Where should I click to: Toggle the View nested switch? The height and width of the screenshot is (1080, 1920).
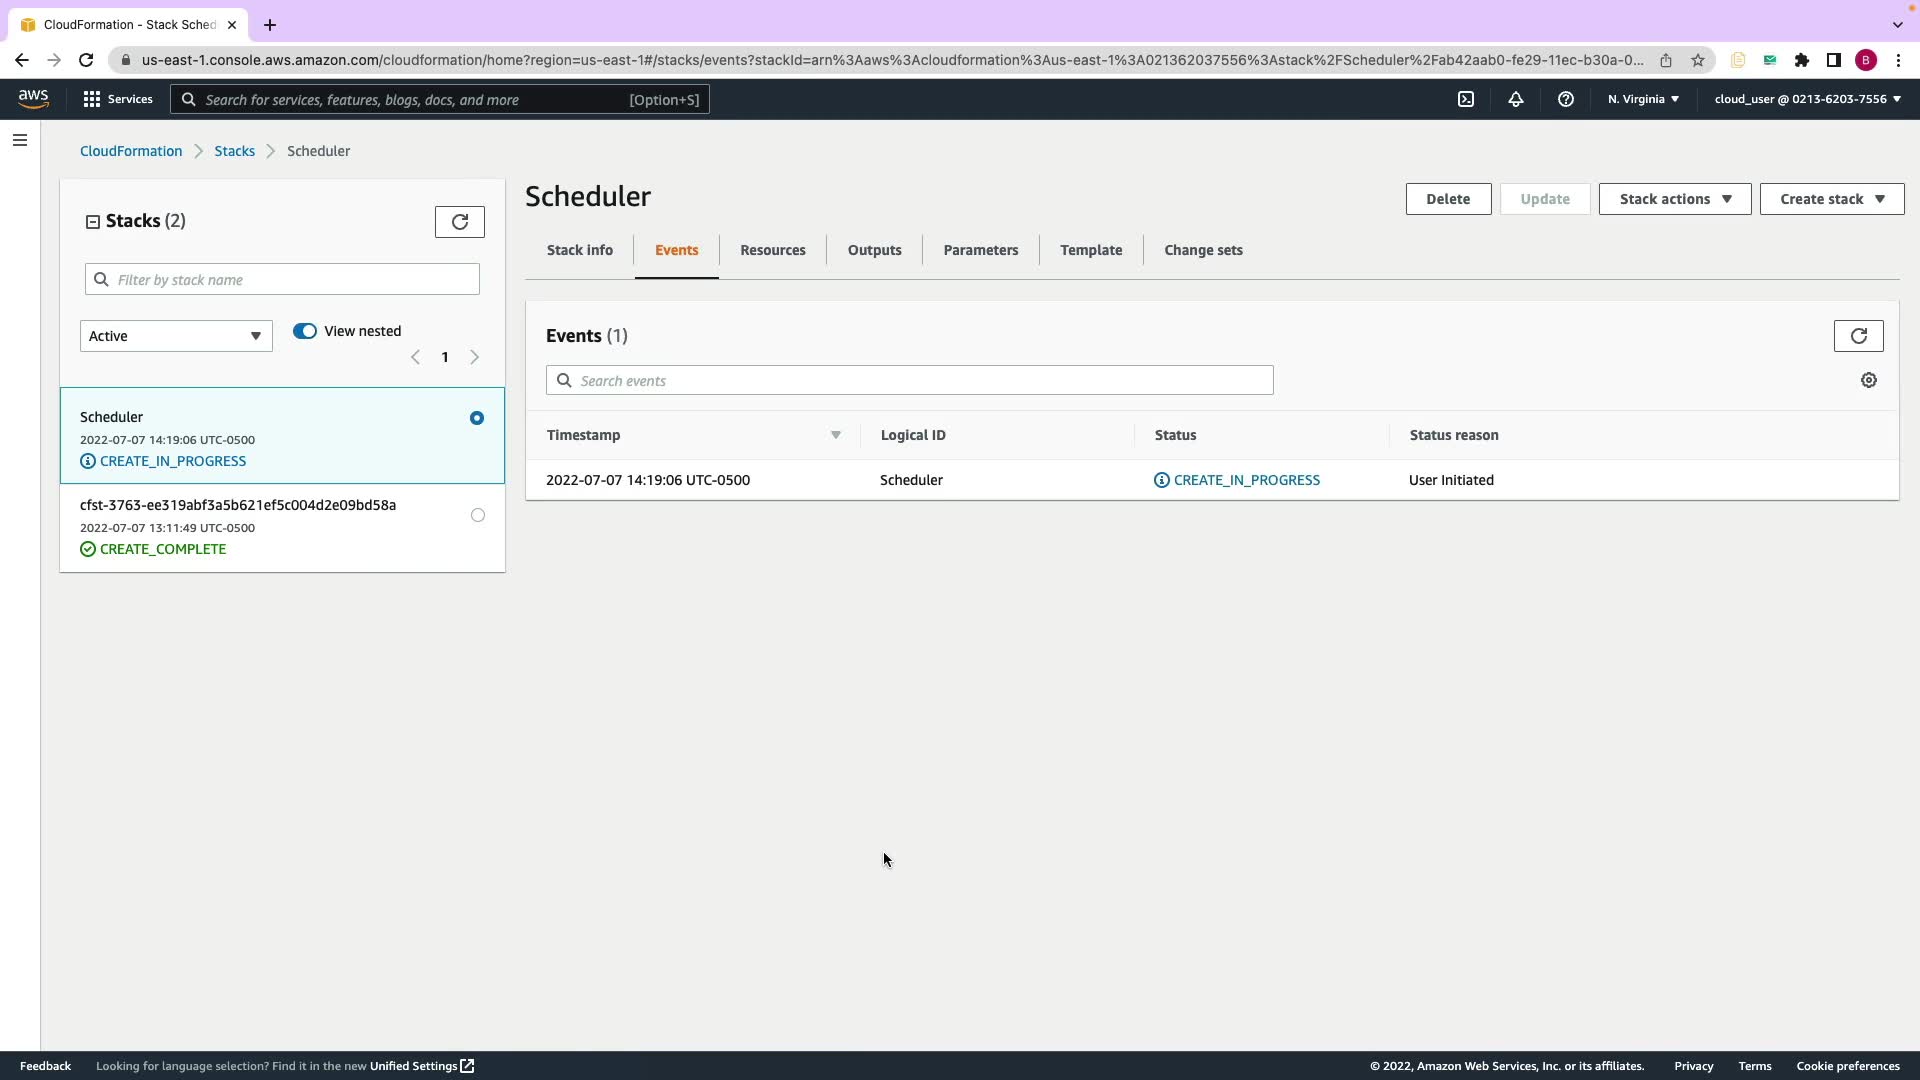click(x=305, y=331)
